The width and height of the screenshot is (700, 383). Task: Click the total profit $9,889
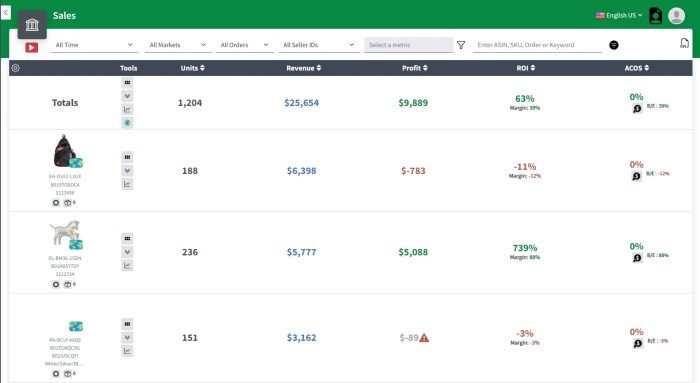click(x=413, y=103)
